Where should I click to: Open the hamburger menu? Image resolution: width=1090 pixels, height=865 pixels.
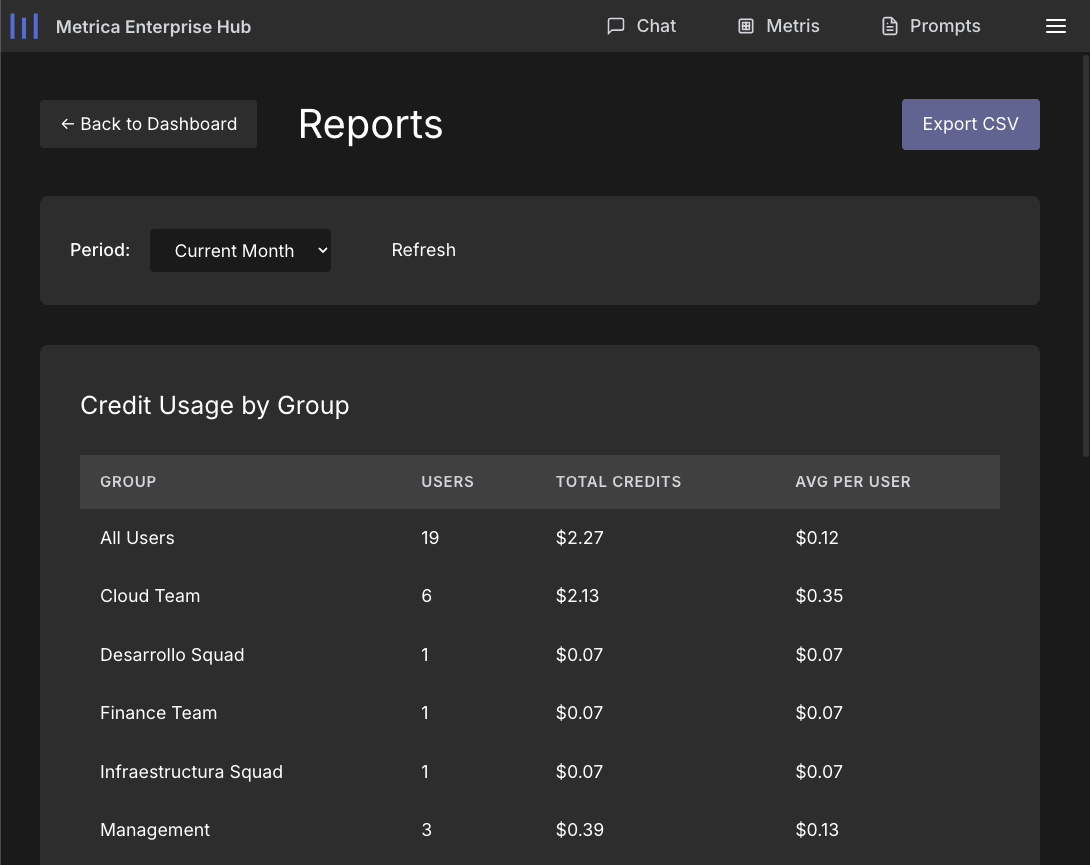(1056, 27)
